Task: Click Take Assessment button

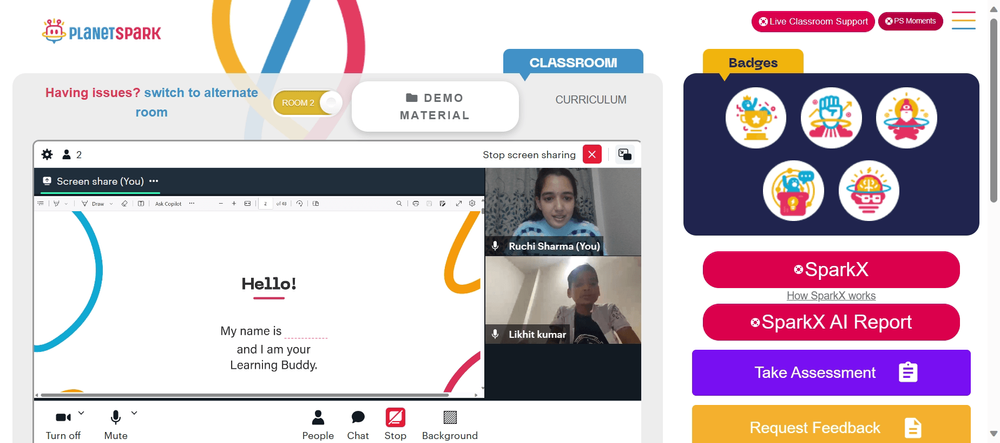Action: tap(831, 373)
